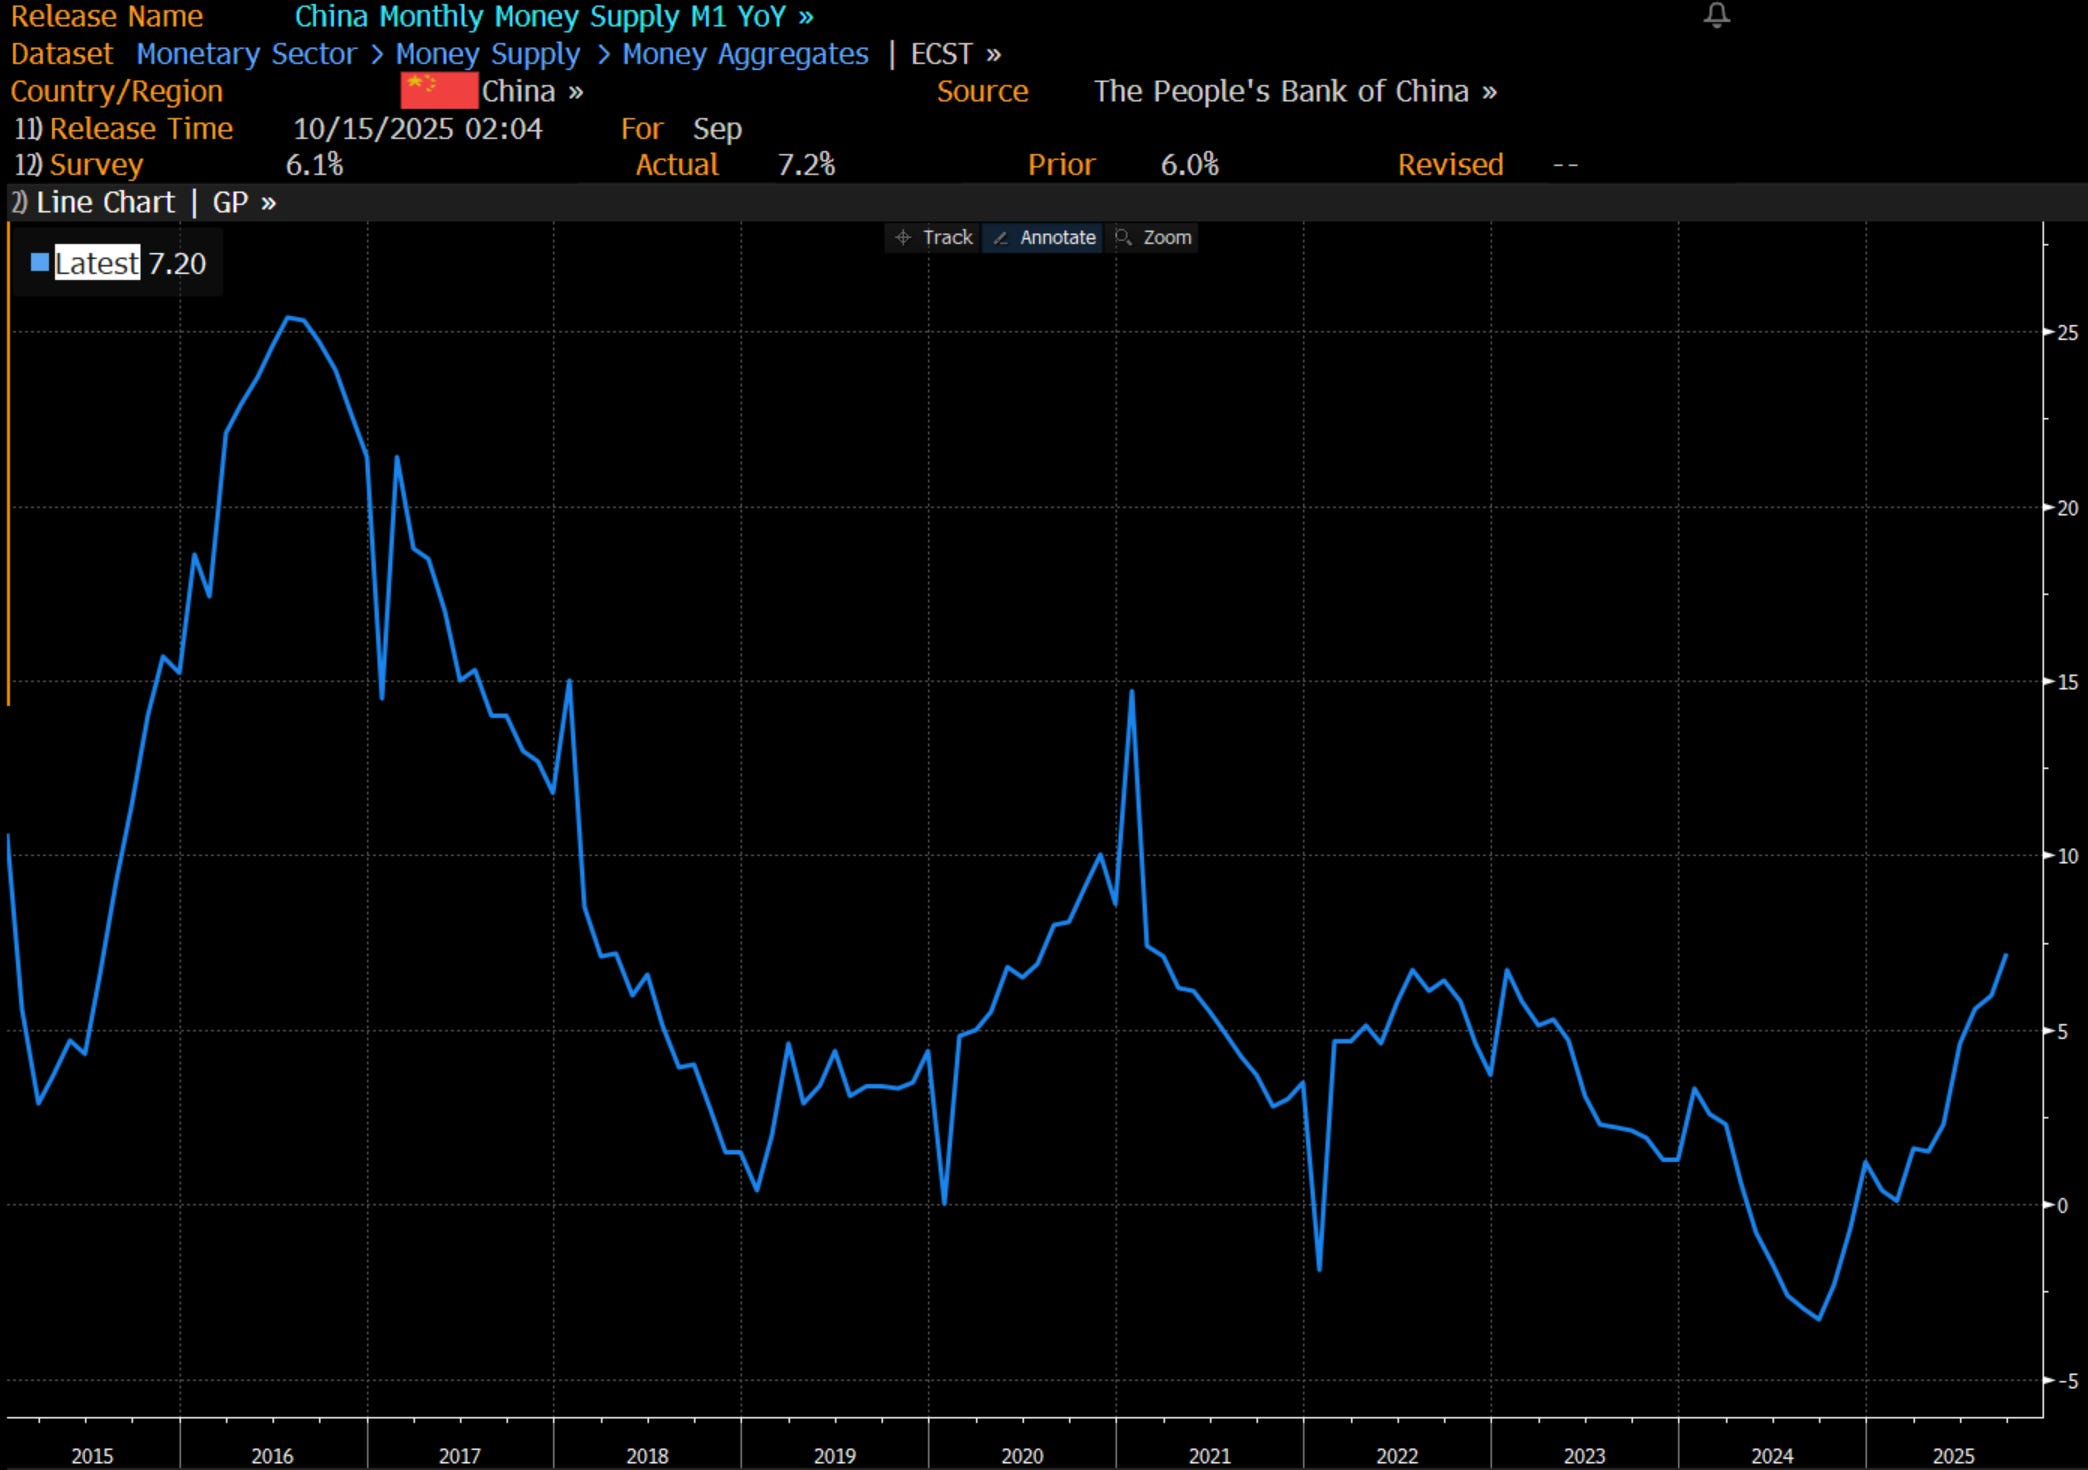The width and height of the screenshot is (2088, 1470).
Task: Open China Monthly Money Supply M1 YoY link
Action: click(x=552, y=17)
